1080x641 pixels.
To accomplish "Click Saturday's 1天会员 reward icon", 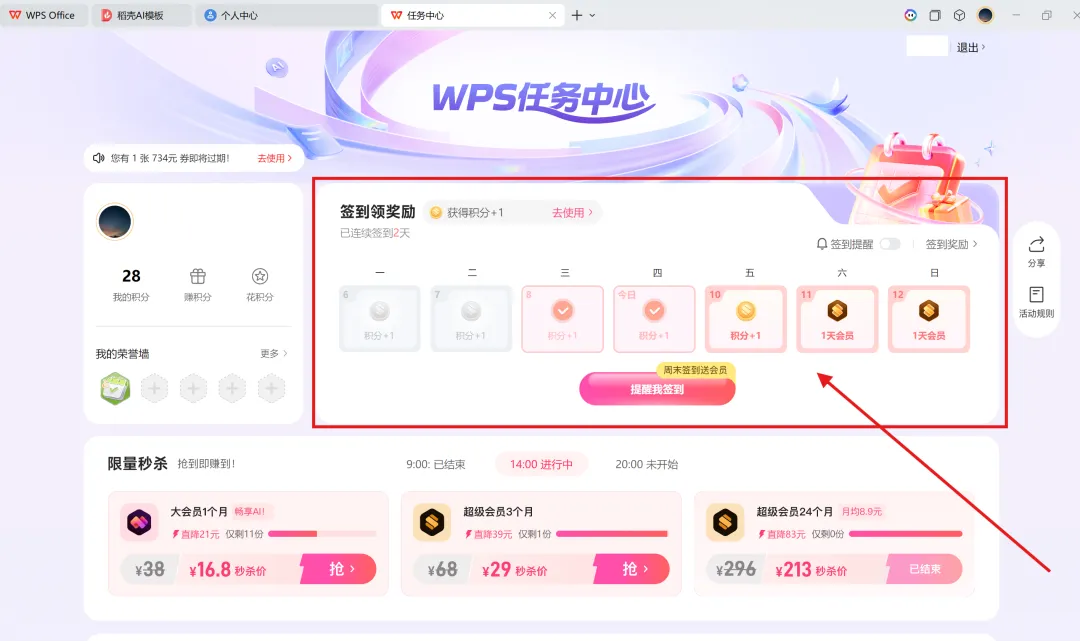I will tap(837, 311).
